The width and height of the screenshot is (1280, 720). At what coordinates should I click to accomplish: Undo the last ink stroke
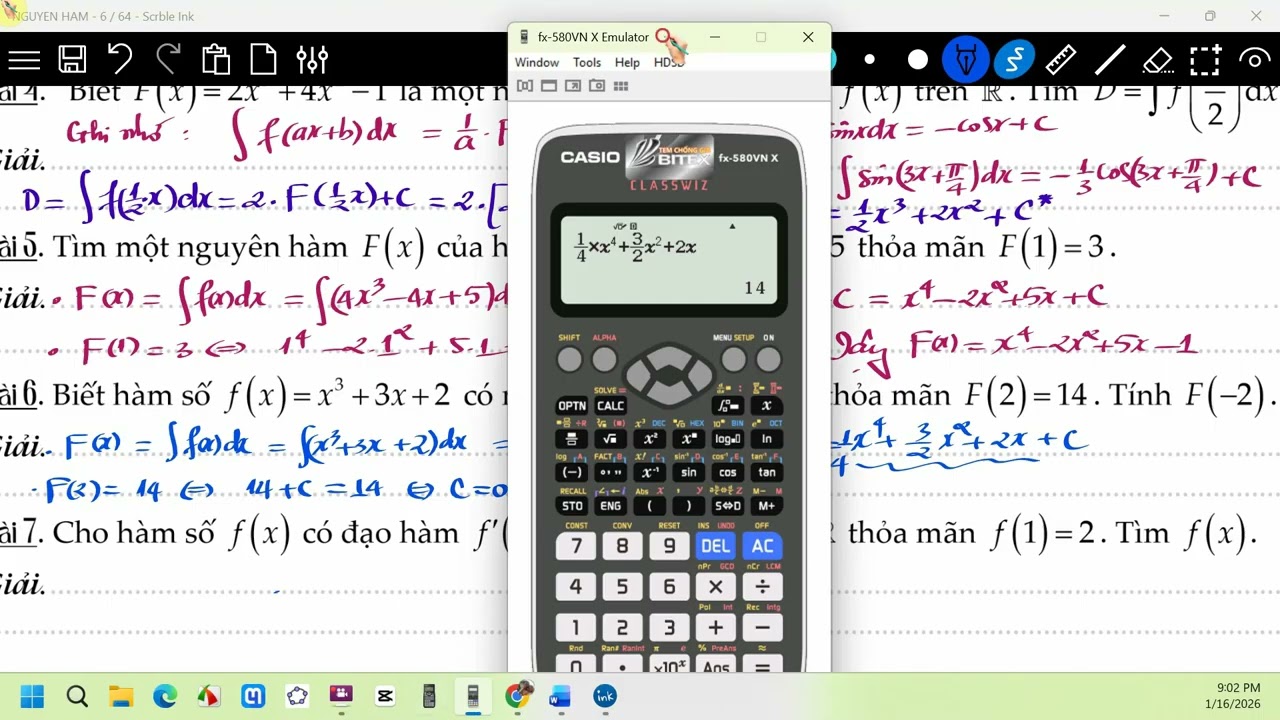(120, 60)
